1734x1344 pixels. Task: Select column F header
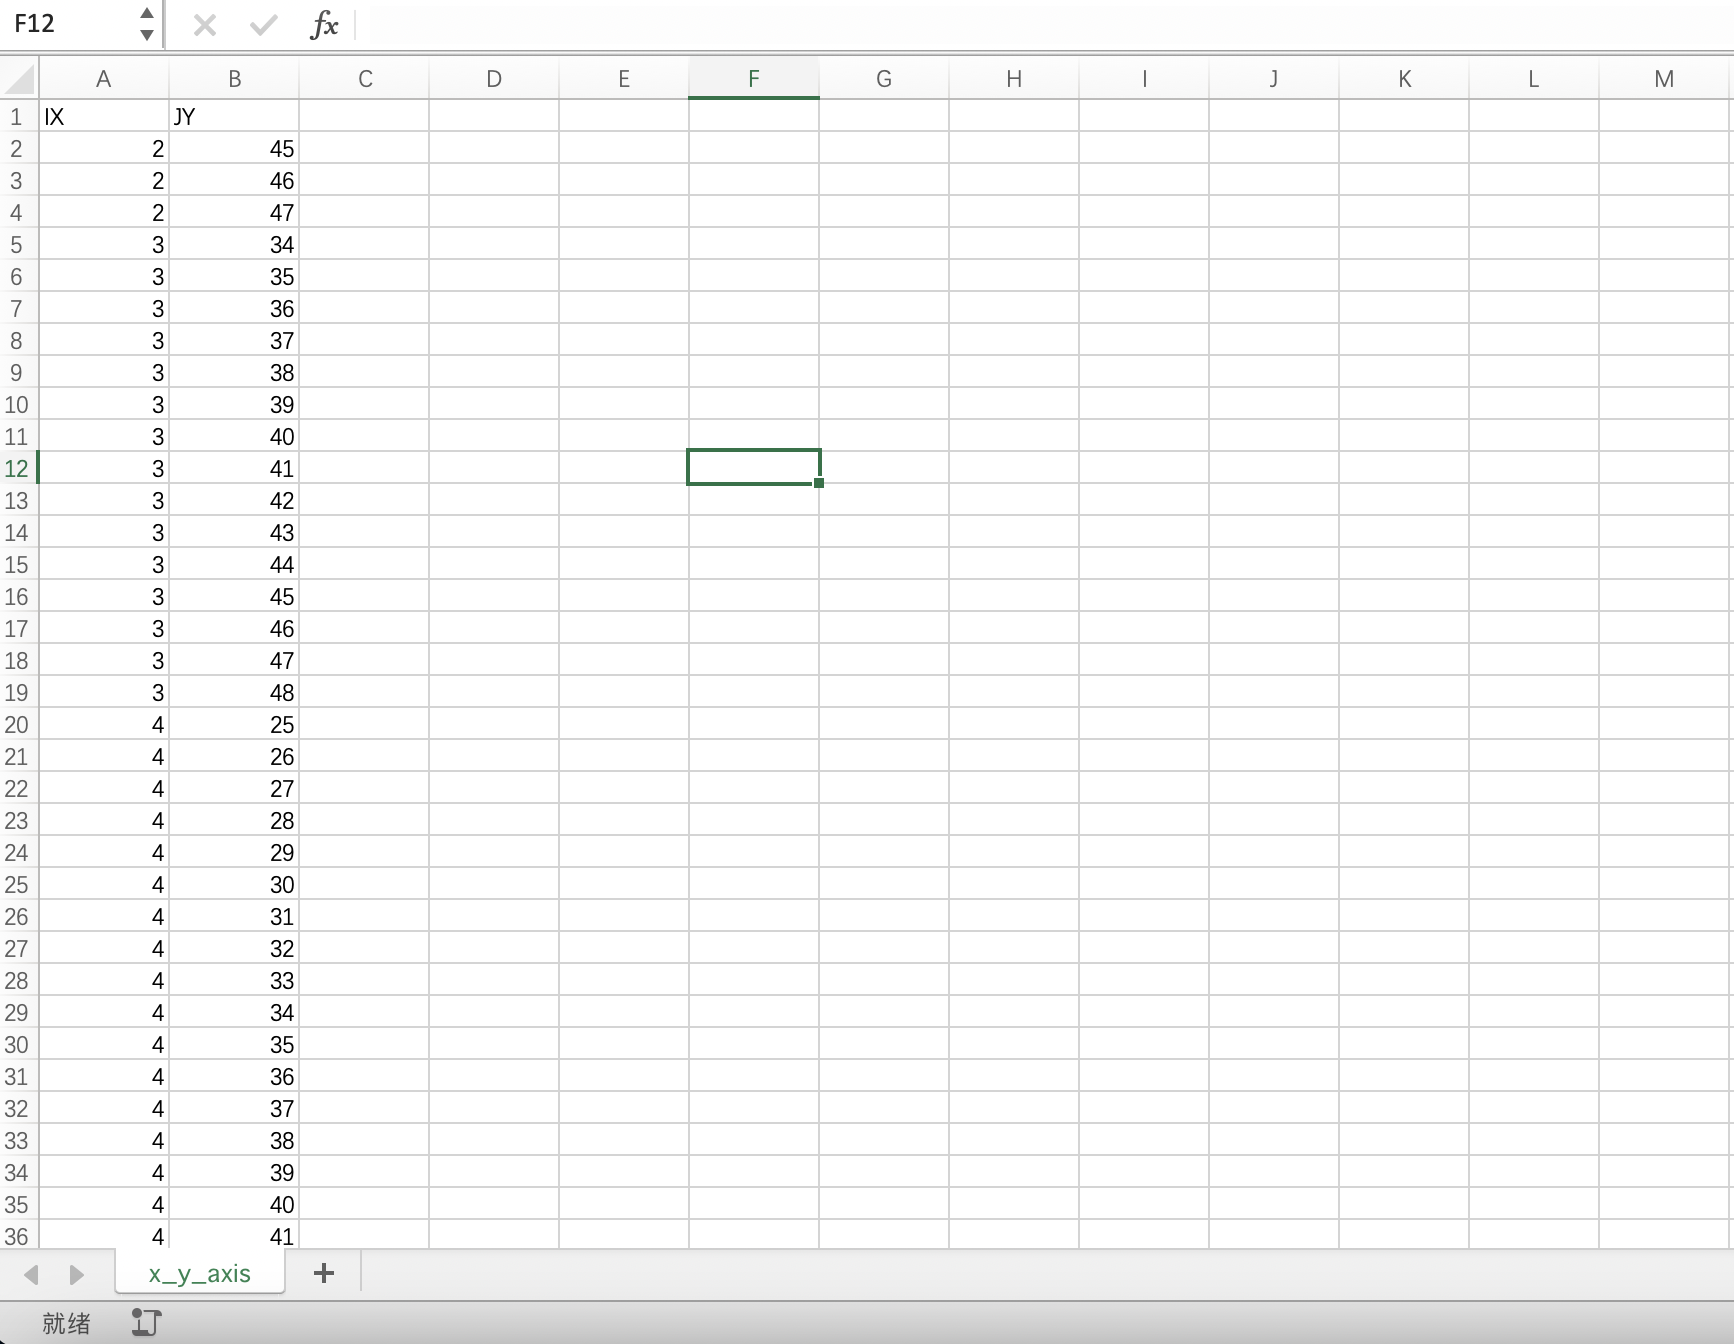754,79
